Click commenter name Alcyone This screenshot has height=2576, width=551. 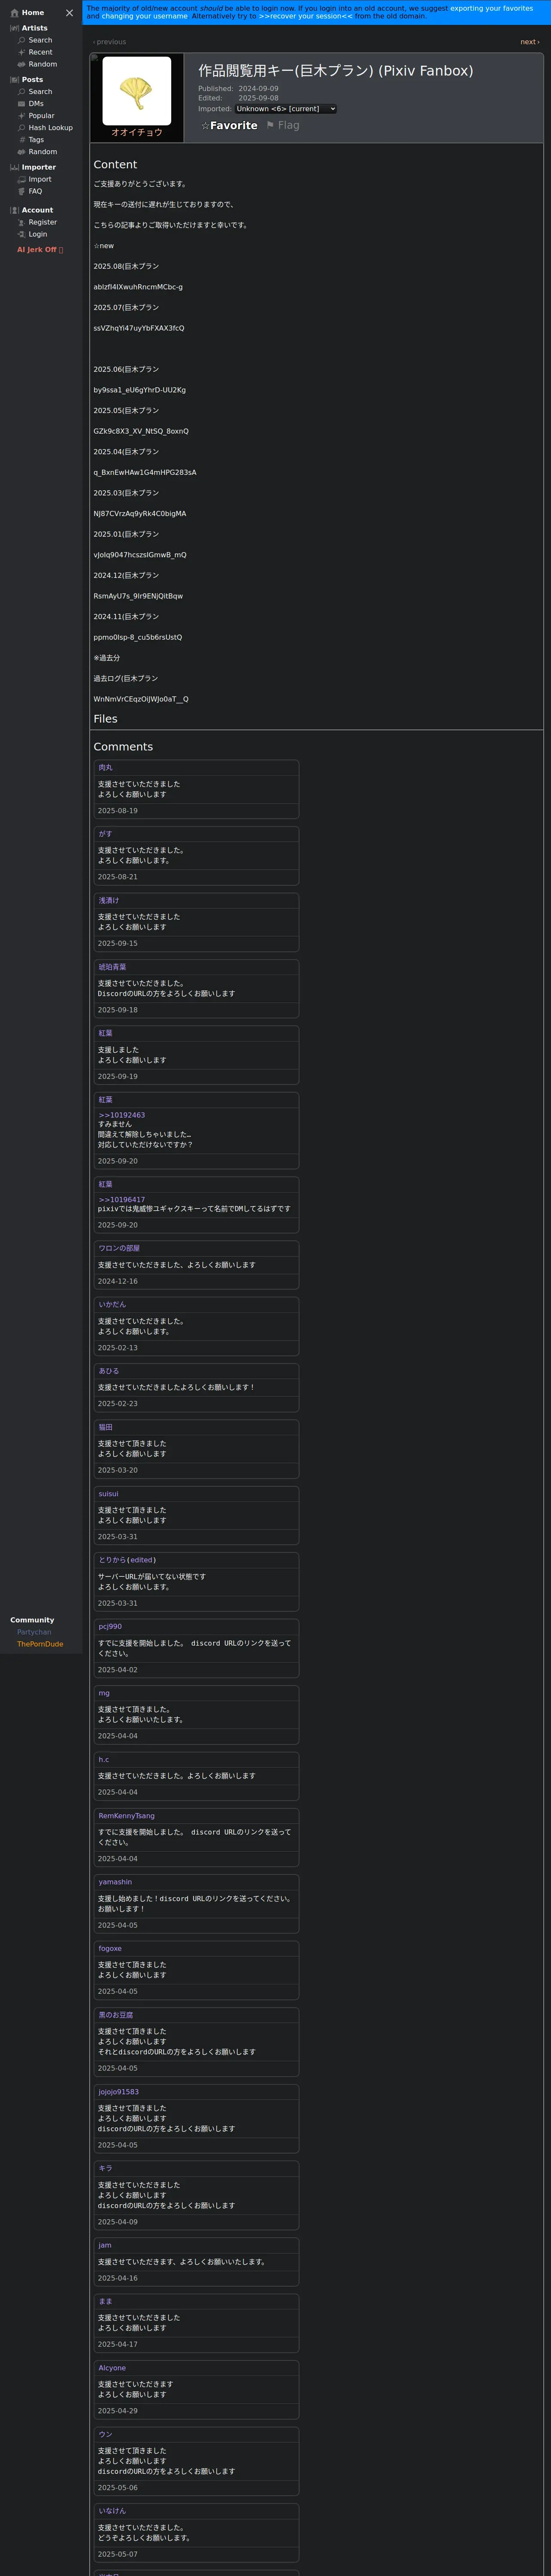pyautogui.click(x=112, y=2368)
